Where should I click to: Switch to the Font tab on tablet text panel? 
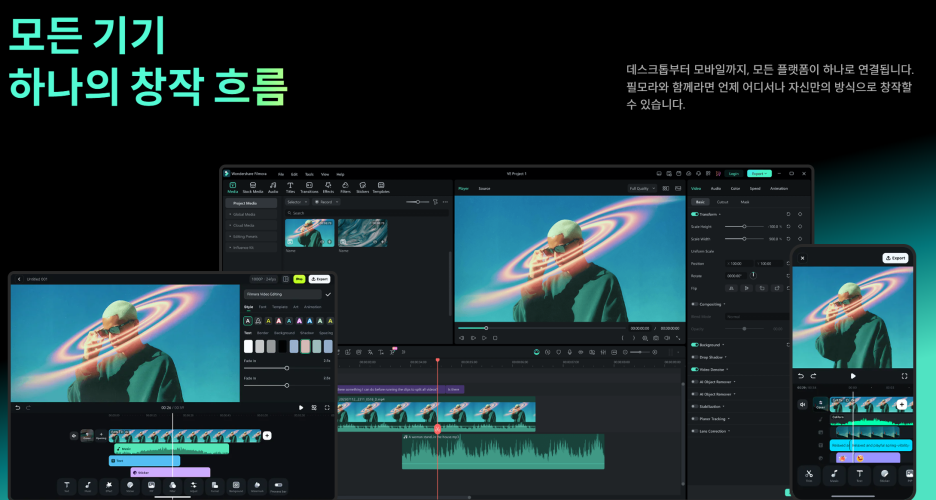pyautogui.click(x=263, y=307)
